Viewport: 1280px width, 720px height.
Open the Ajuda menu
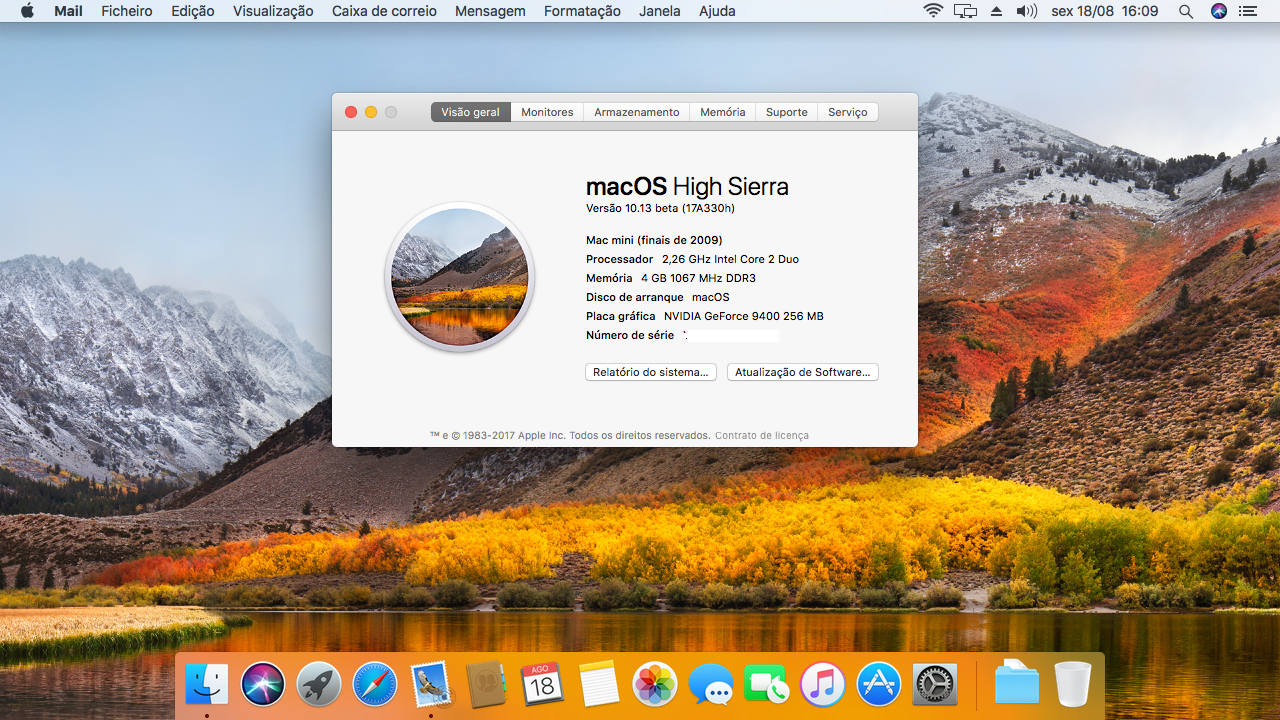click(717, 11)
